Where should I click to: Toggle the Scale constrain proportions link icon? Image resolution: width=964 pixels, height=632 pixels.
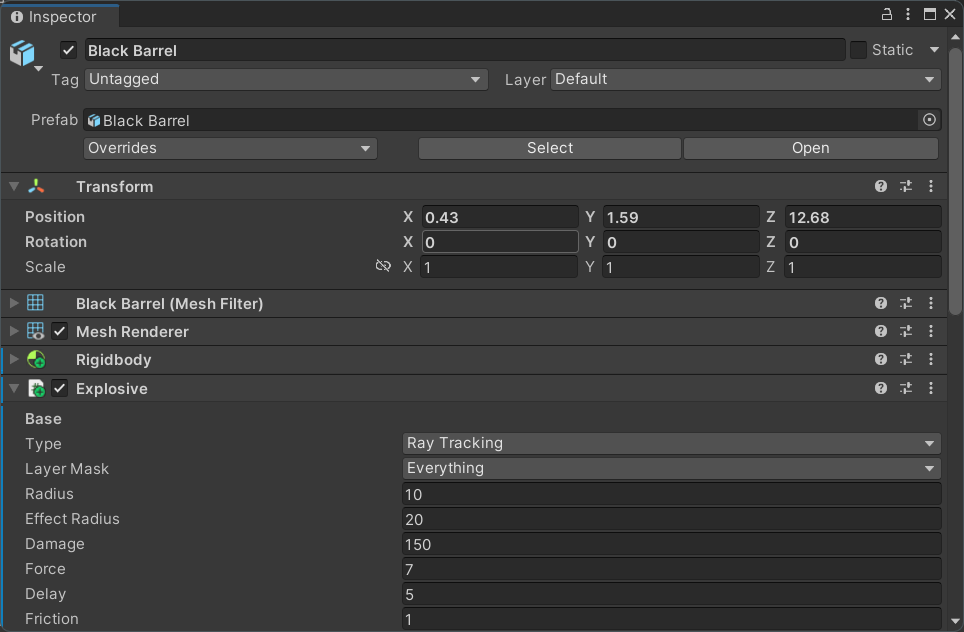(383, 266)
